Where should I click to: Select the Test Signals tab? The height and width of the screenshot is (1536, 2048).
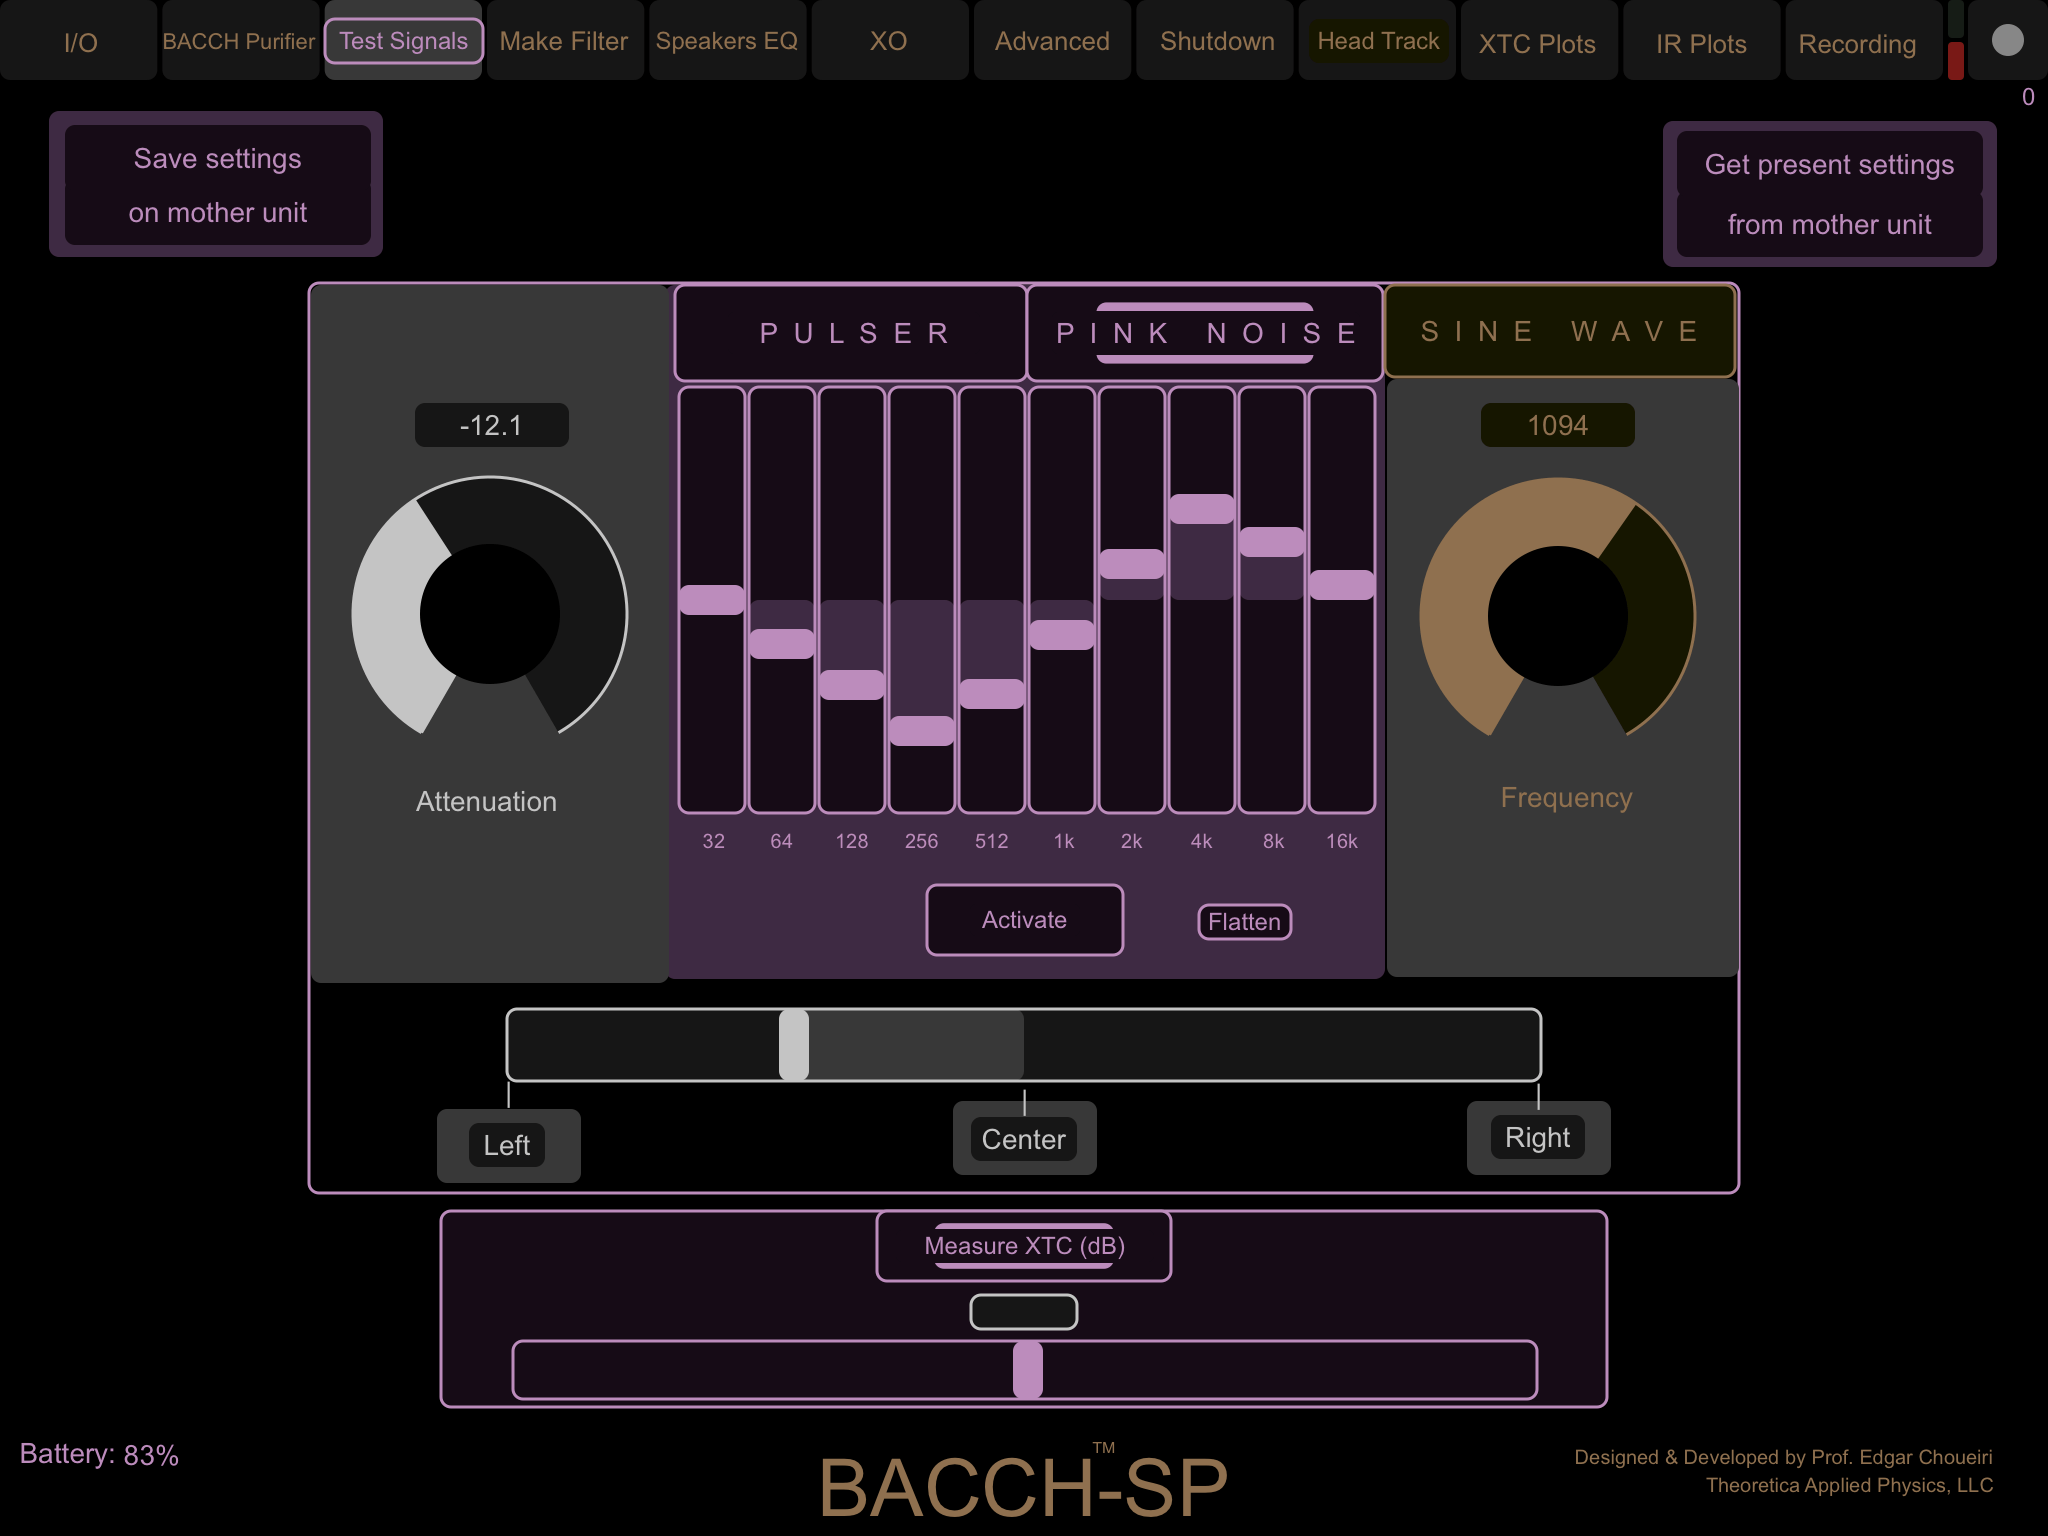click(x=403, y=42)
